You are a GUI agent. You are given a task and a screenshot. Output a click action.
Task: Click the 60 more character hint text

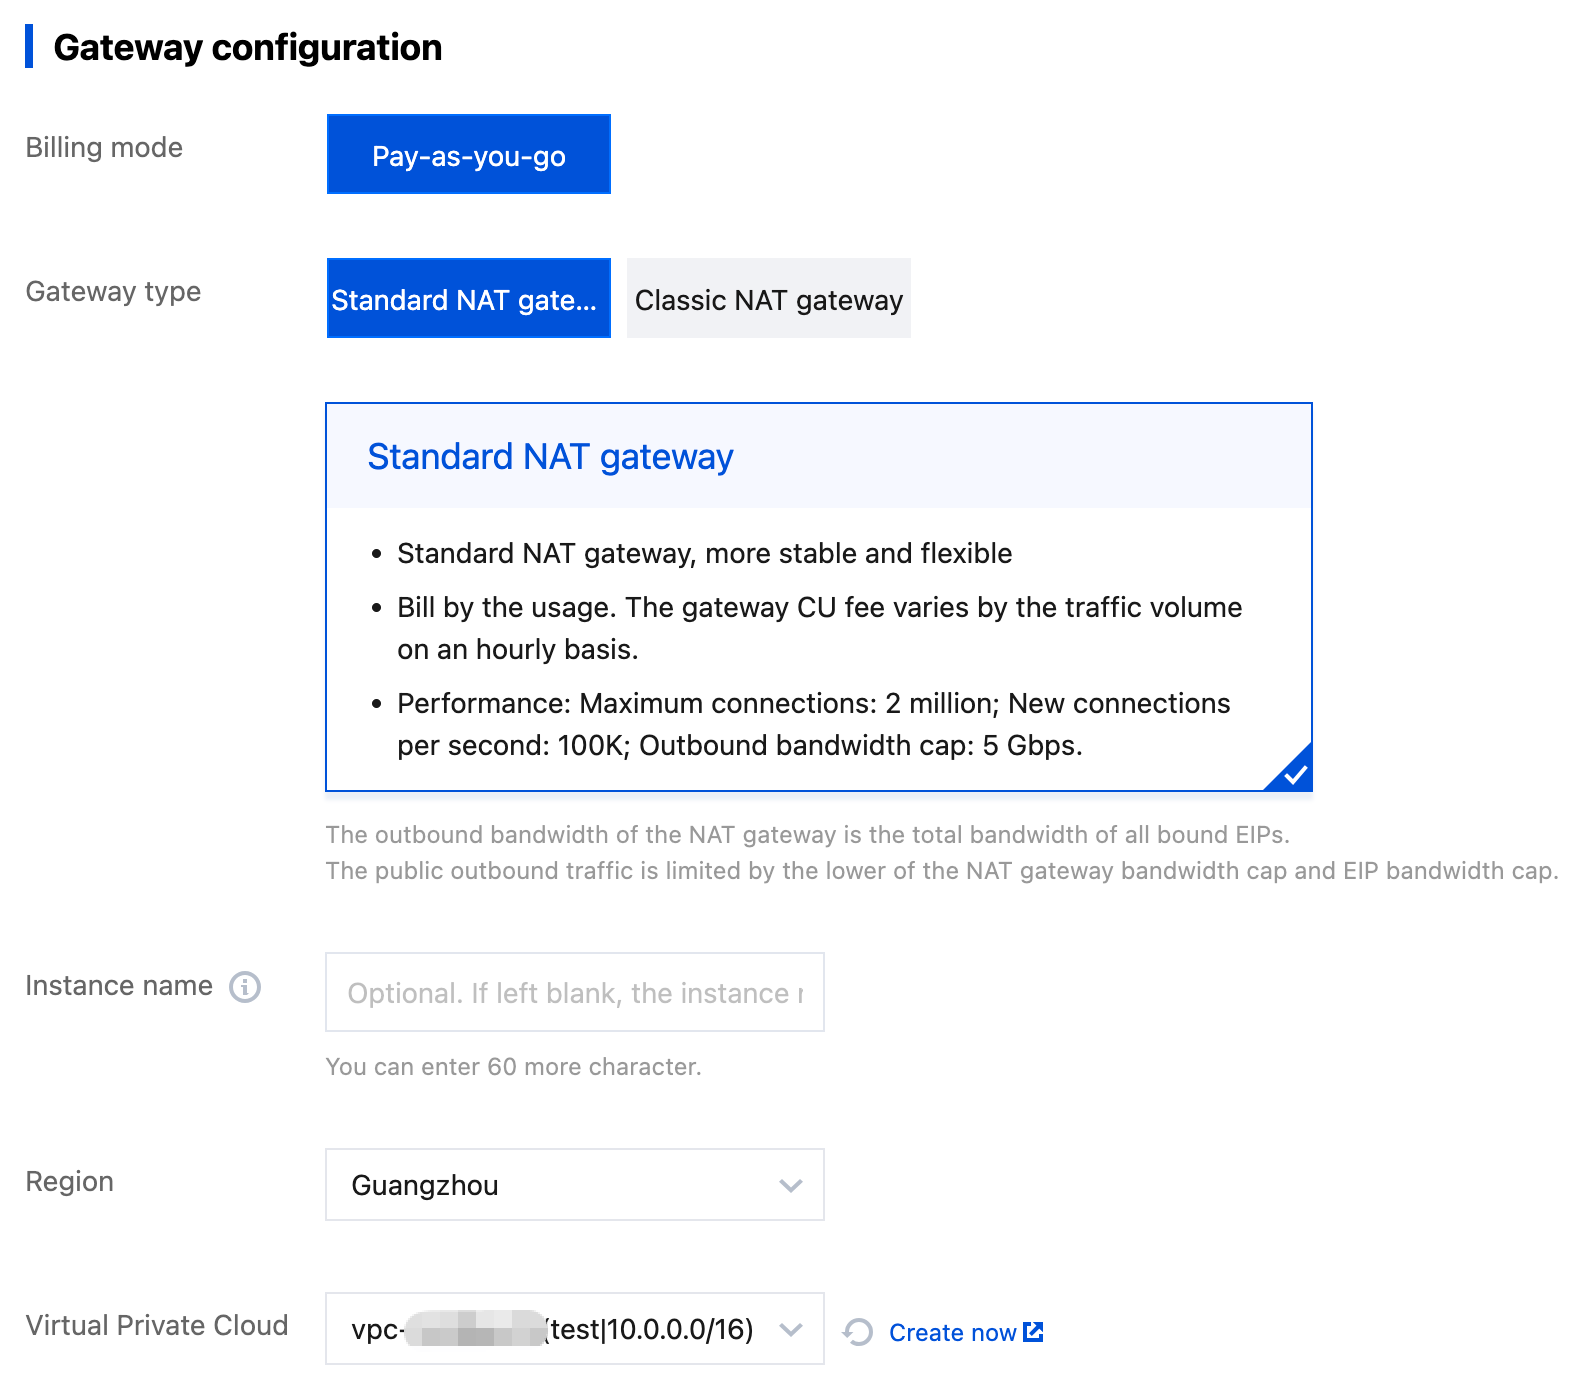(513, 1067)
